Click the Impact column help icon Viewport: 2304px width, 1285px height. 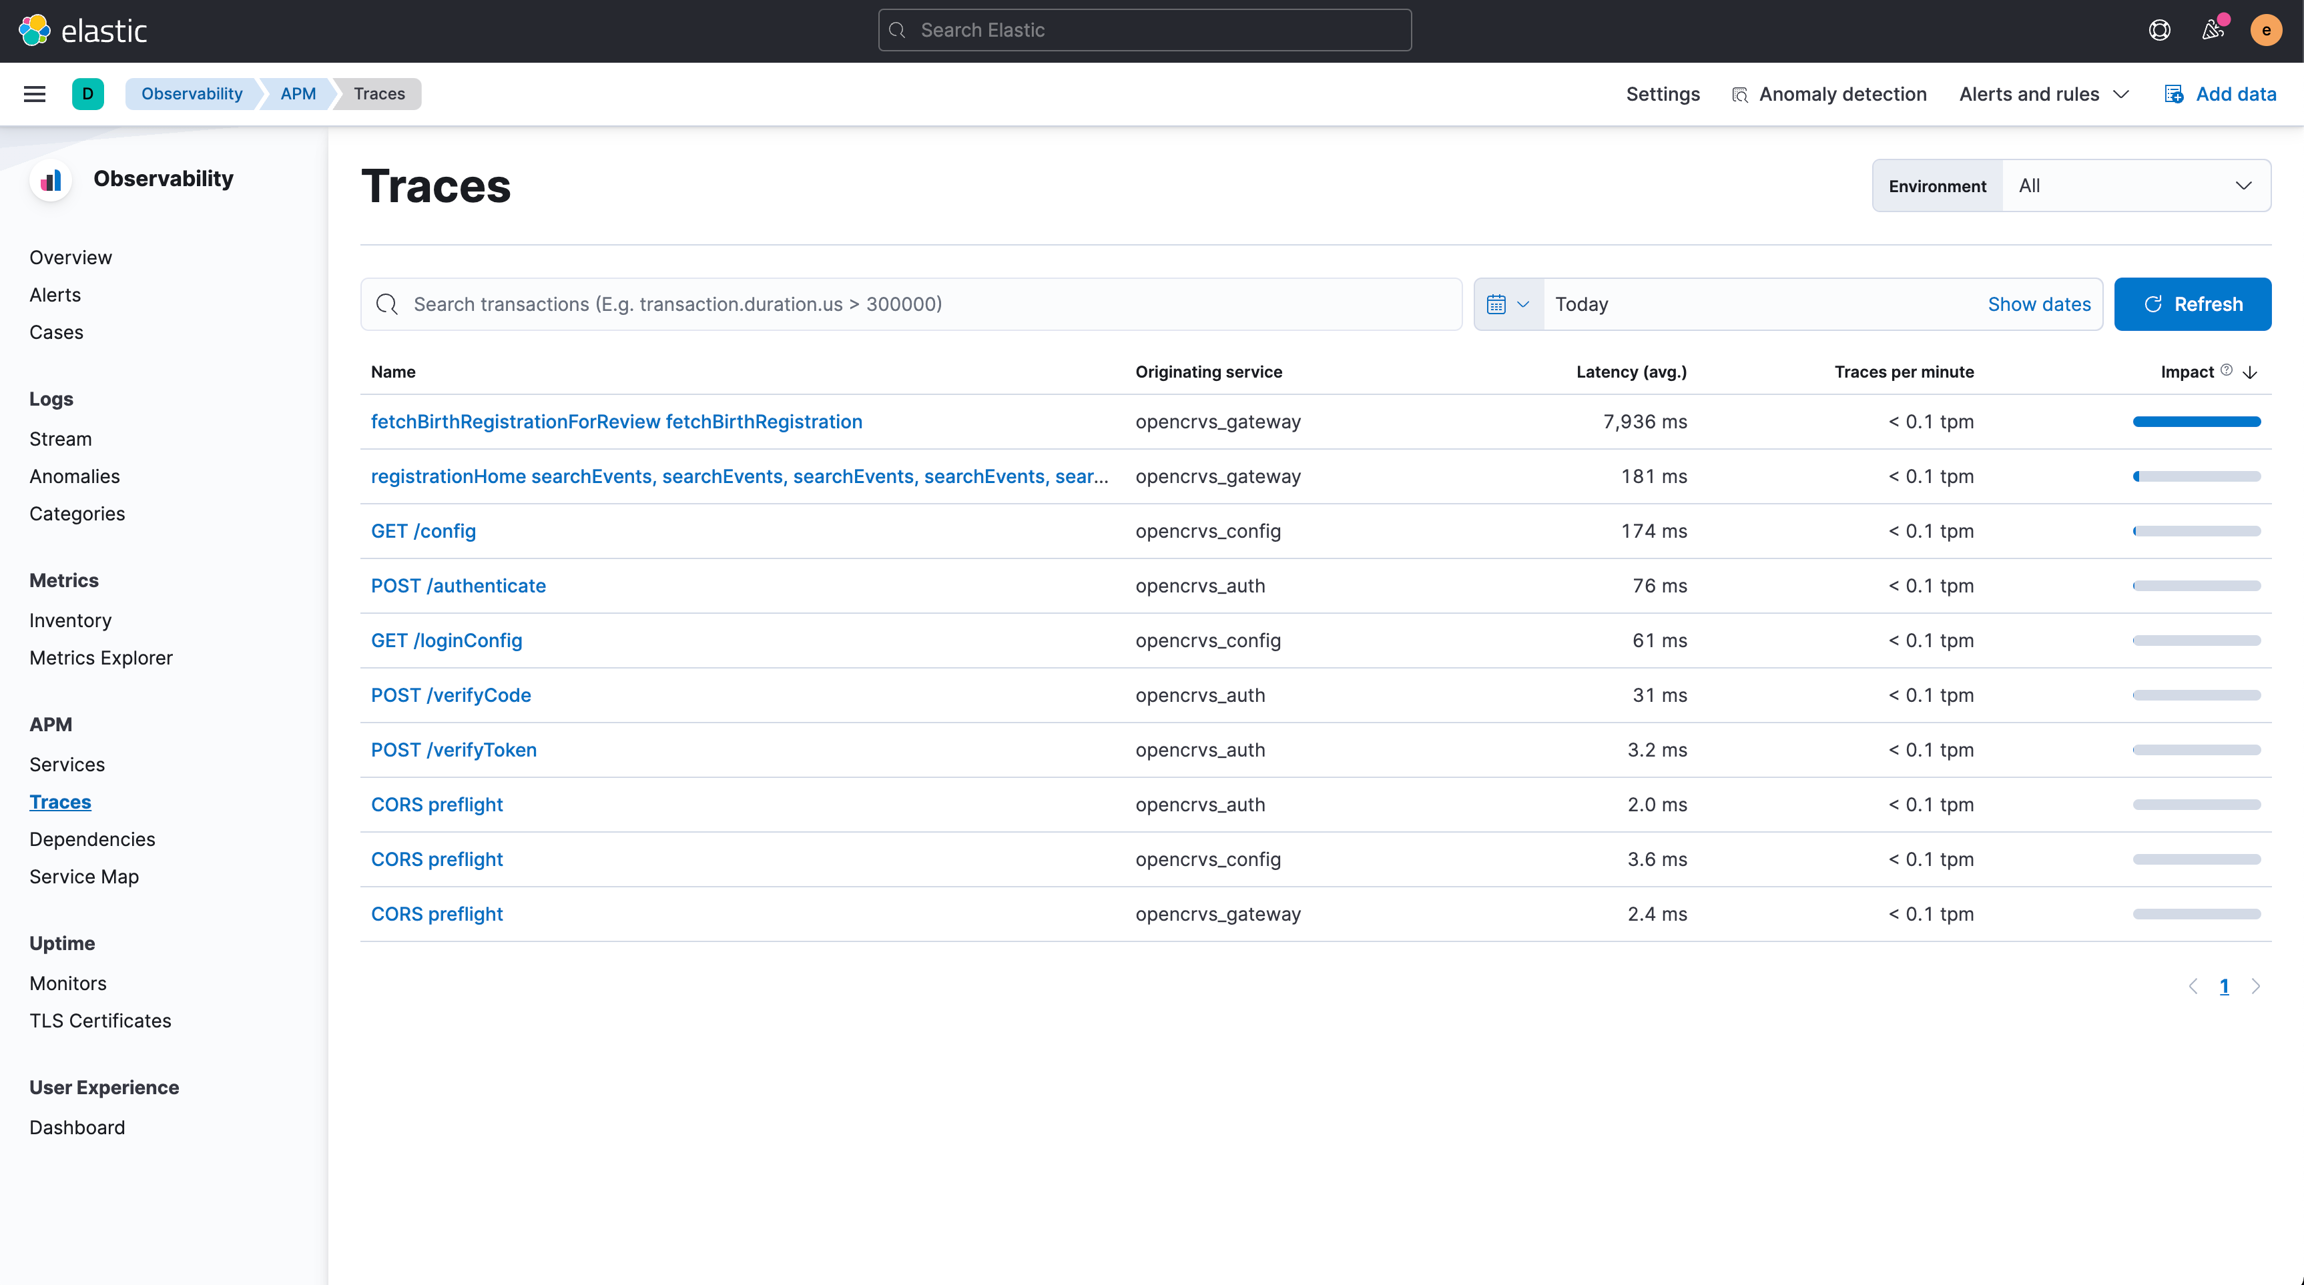pos(2226,370)
